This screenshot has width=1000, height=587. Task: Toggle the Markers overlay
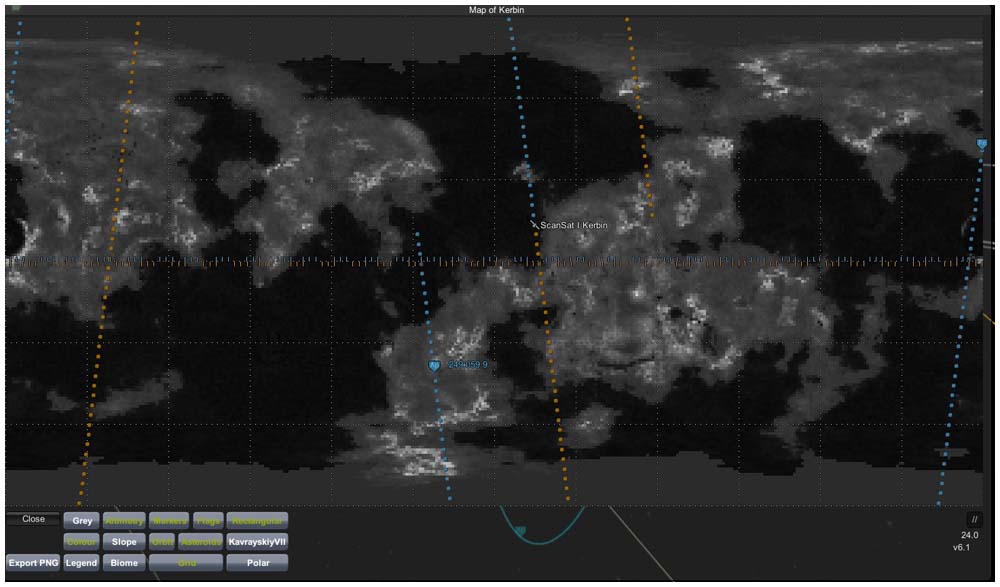tap(169, 521)
